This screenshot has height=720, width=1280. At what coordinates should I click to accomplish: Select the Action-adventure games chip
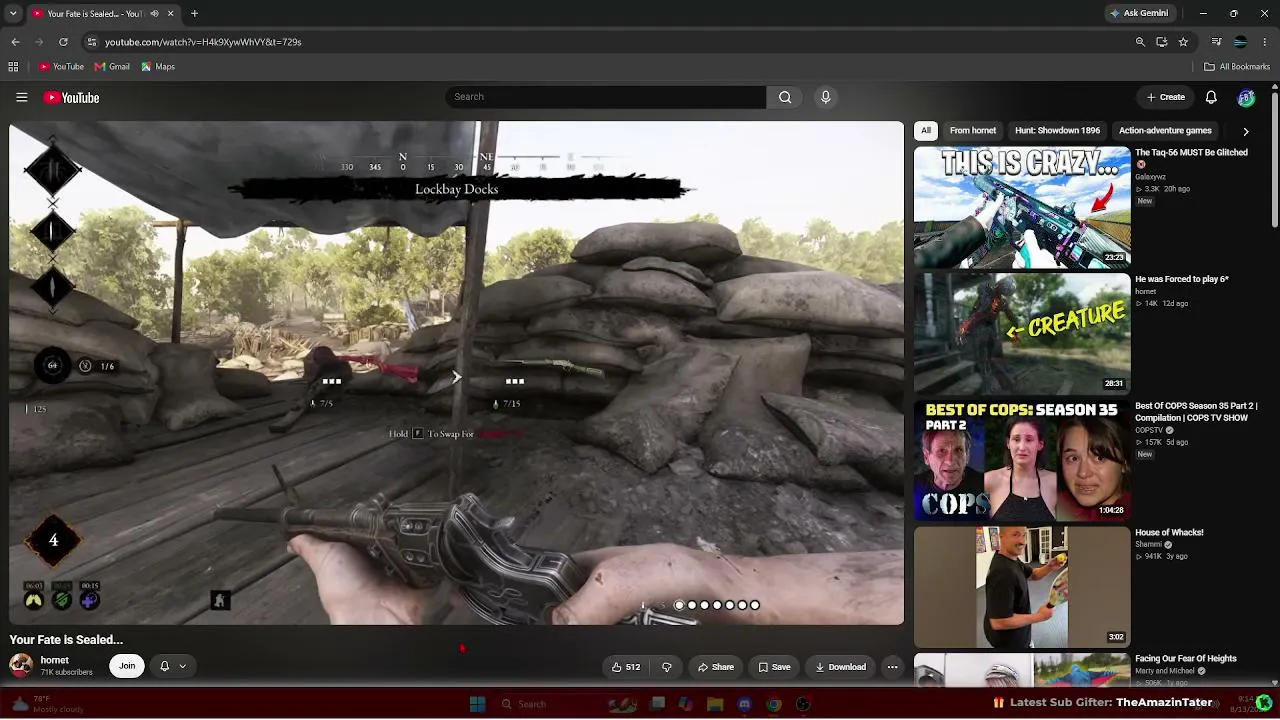[x=1165, y=131]
